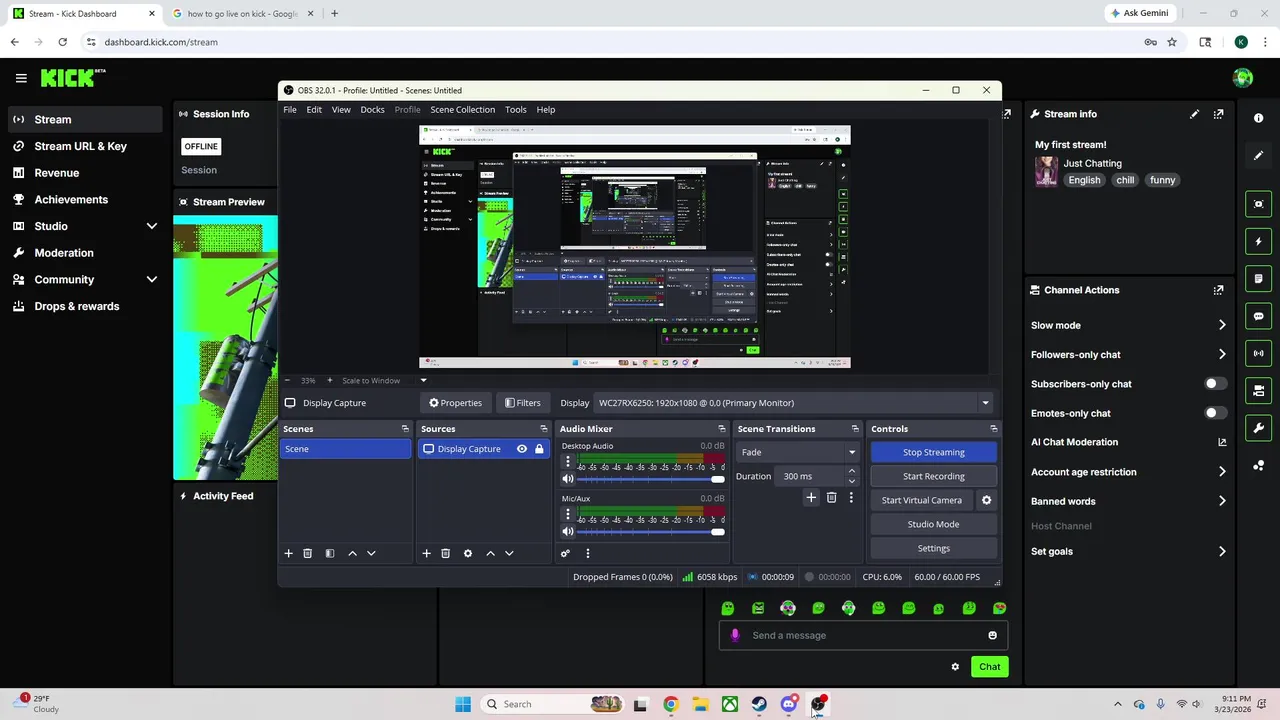
Task: Toggle Emotes-only chat switch
Action: [1215, 413]
